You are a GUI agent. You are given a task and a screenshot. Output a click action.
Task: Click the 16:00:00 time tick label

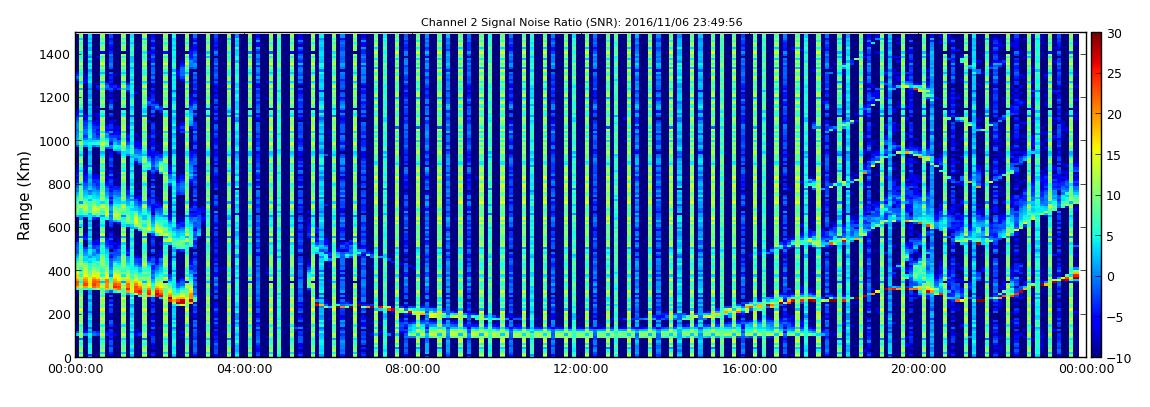click(748, 370)
